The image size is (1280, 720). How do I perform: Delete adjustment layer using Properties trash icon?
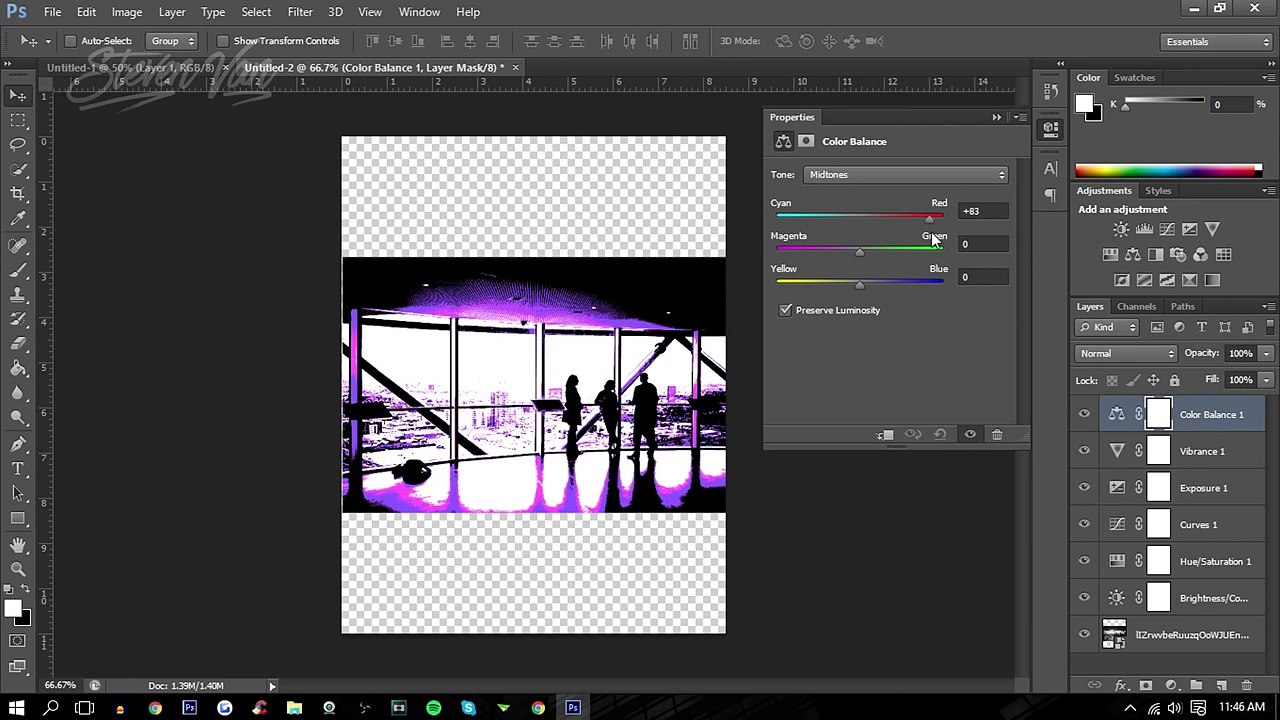coord(997,434)
